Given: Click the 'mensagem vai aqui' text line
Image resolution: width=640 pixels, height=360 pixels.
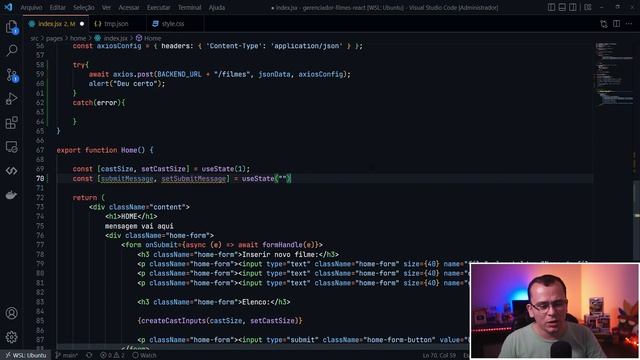Looking at the screenshot, I should 139,226.
